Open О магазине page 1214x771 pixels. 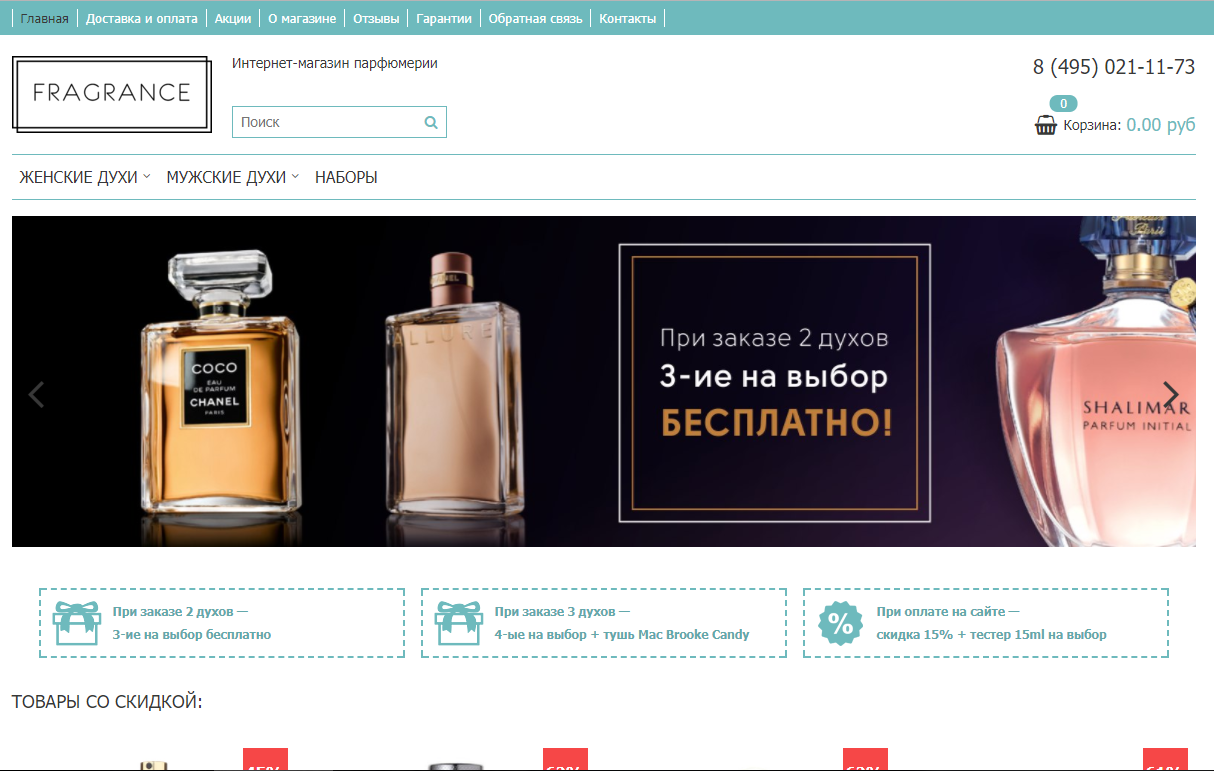click(x=302, y=19)
